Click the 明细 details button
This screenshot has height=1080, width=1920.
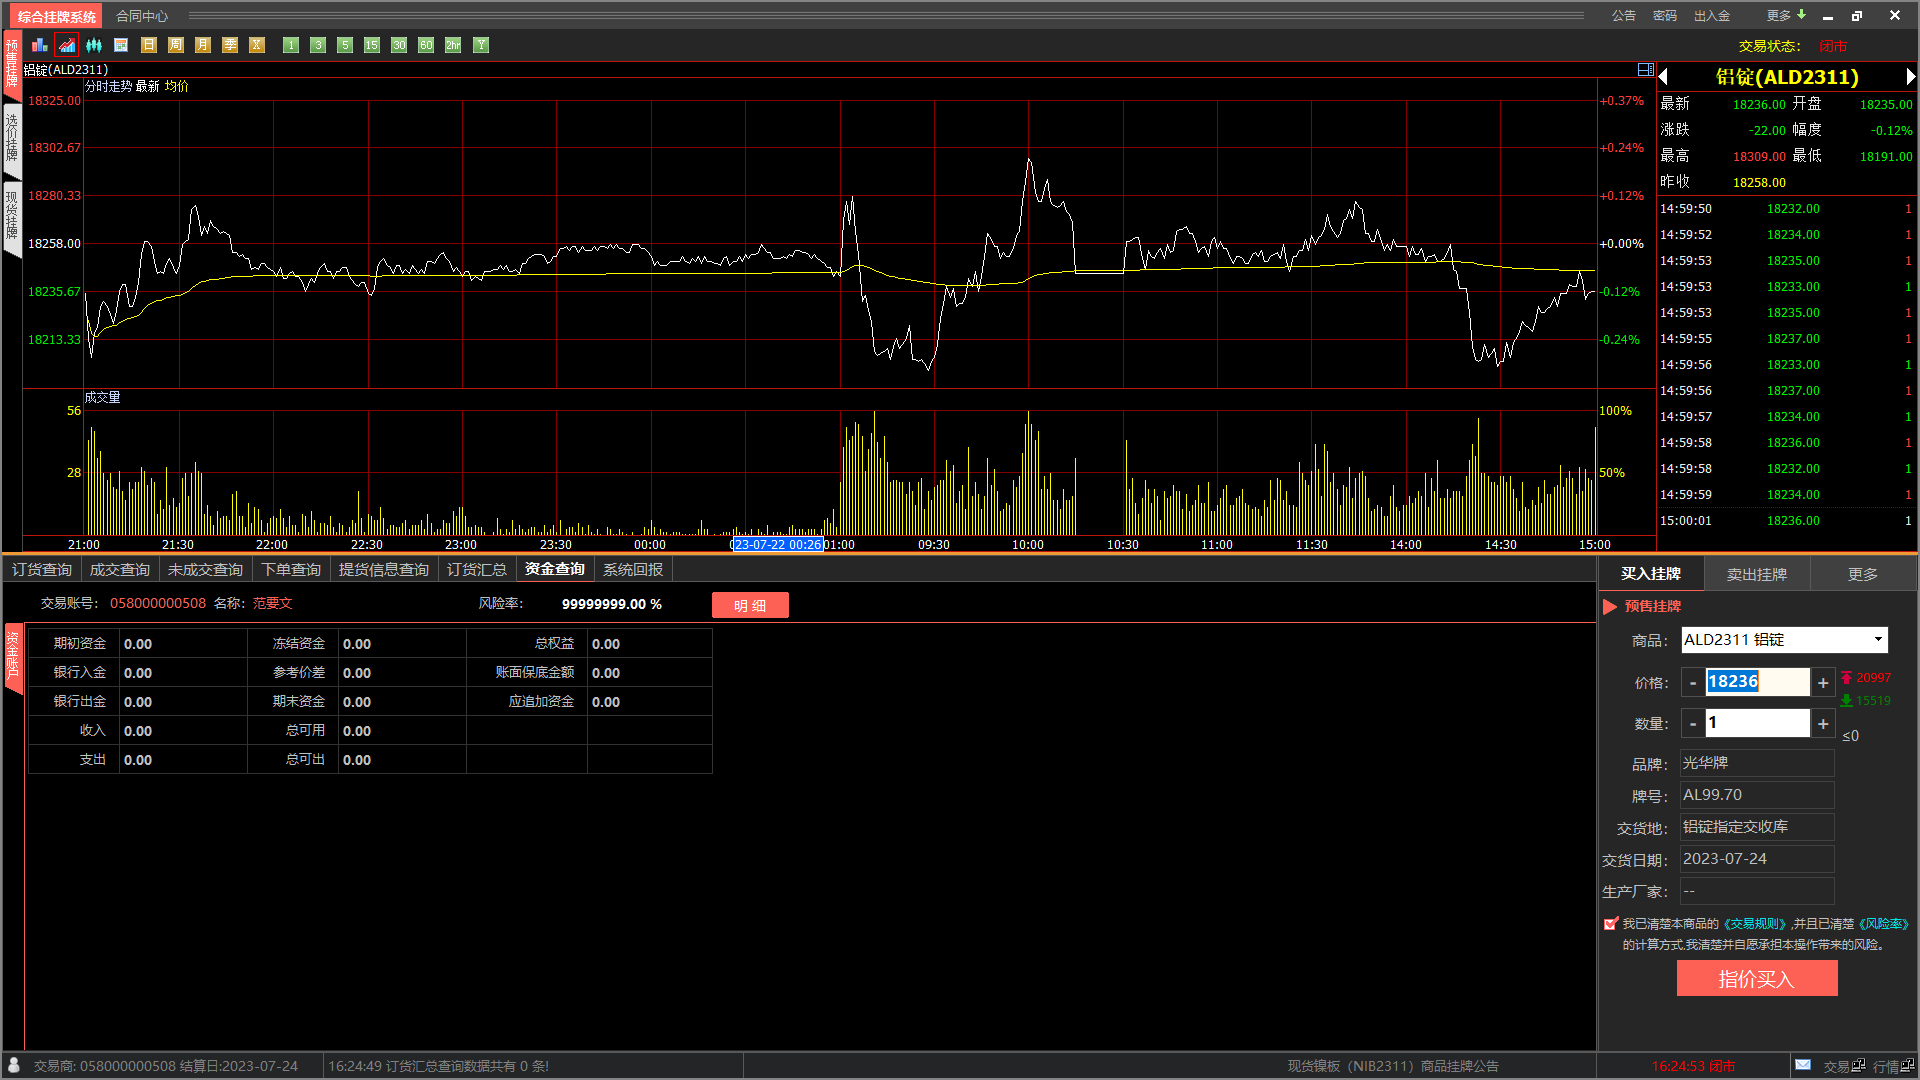(750, 605)
